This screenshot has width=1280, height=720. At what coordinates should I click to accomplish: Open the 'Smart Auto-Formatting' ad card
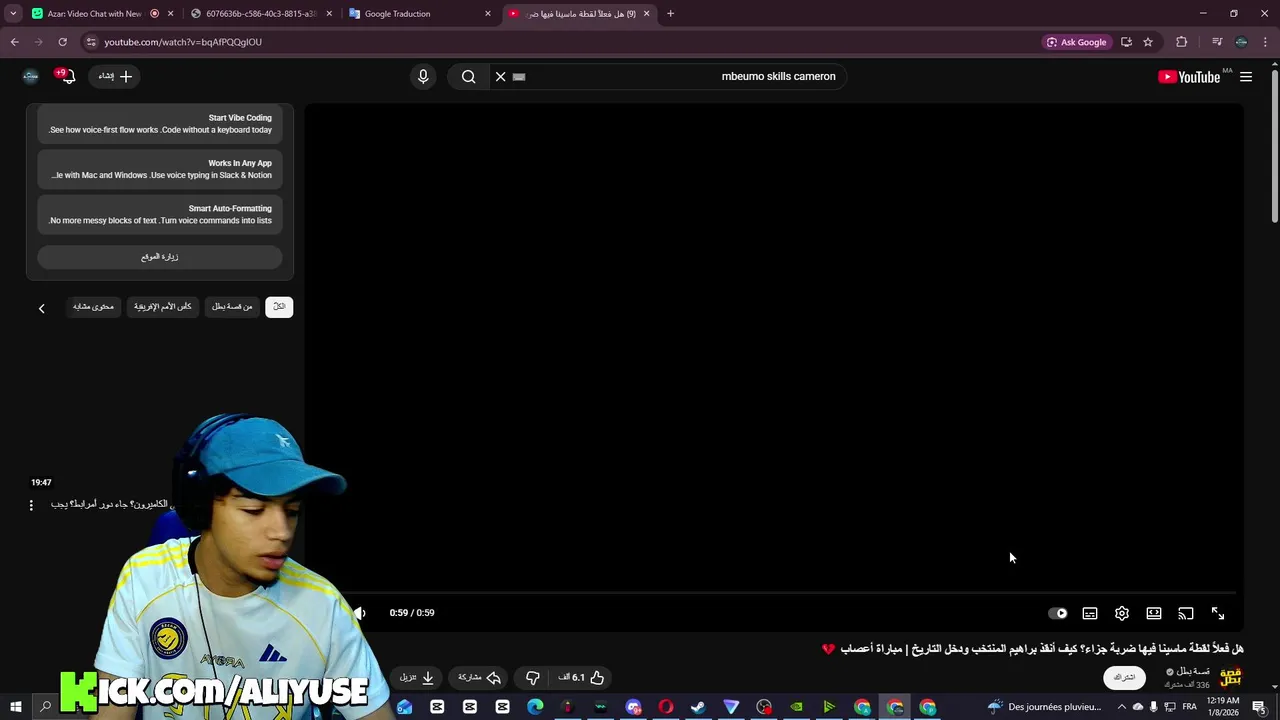point(160,214)
